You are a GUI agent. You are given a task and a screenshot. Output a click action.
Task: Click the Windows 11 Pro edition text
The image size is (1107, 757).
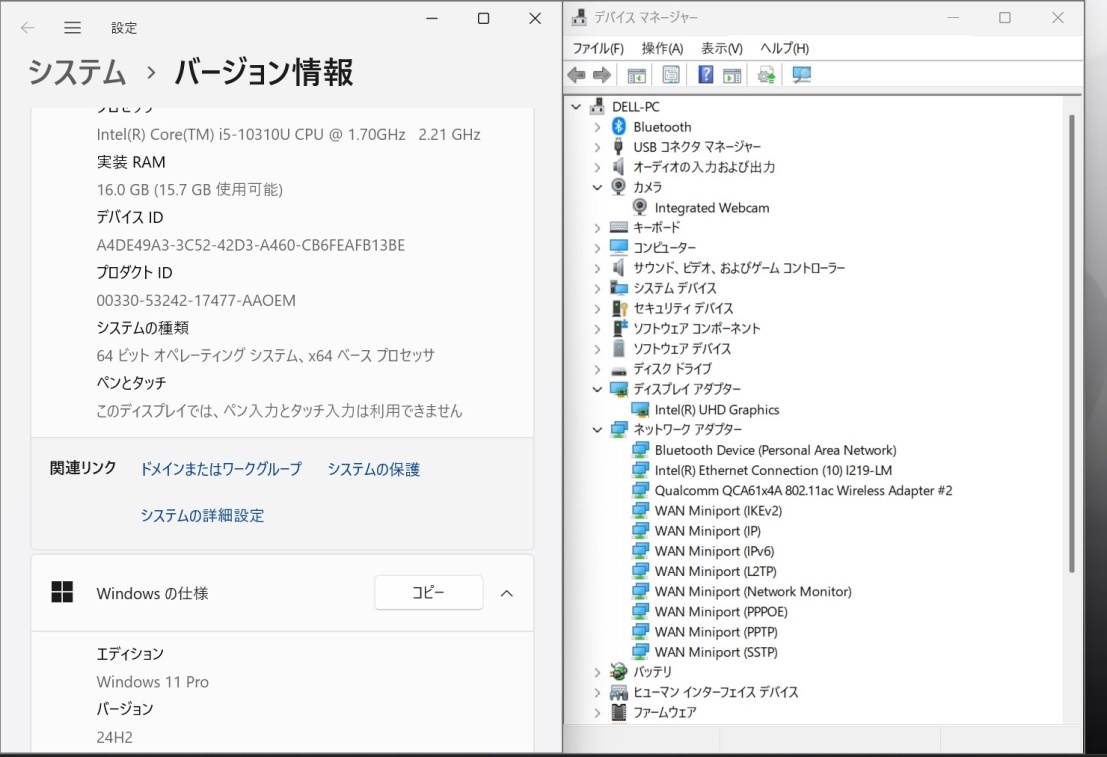152,681
